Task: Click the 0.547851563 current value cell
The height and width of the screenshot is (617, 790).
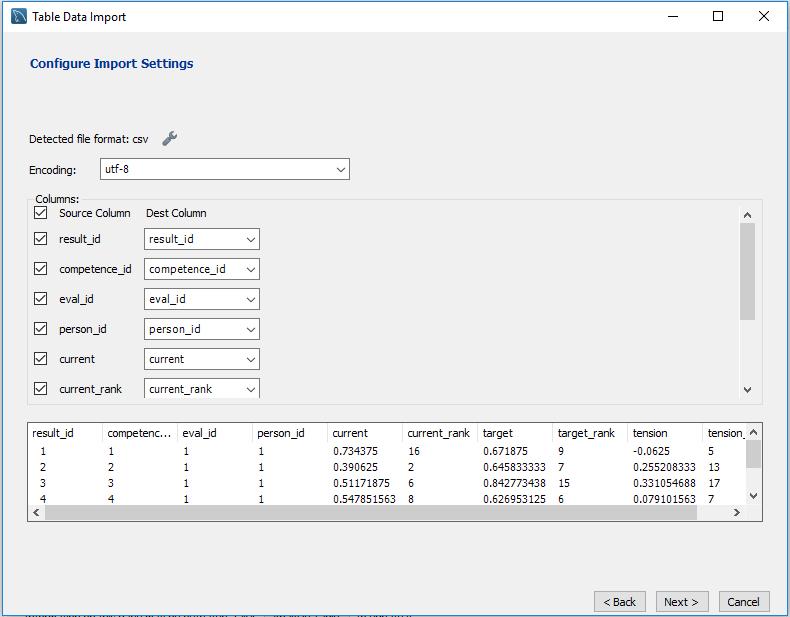Action: pyautogui.click(x=364, y=499)
